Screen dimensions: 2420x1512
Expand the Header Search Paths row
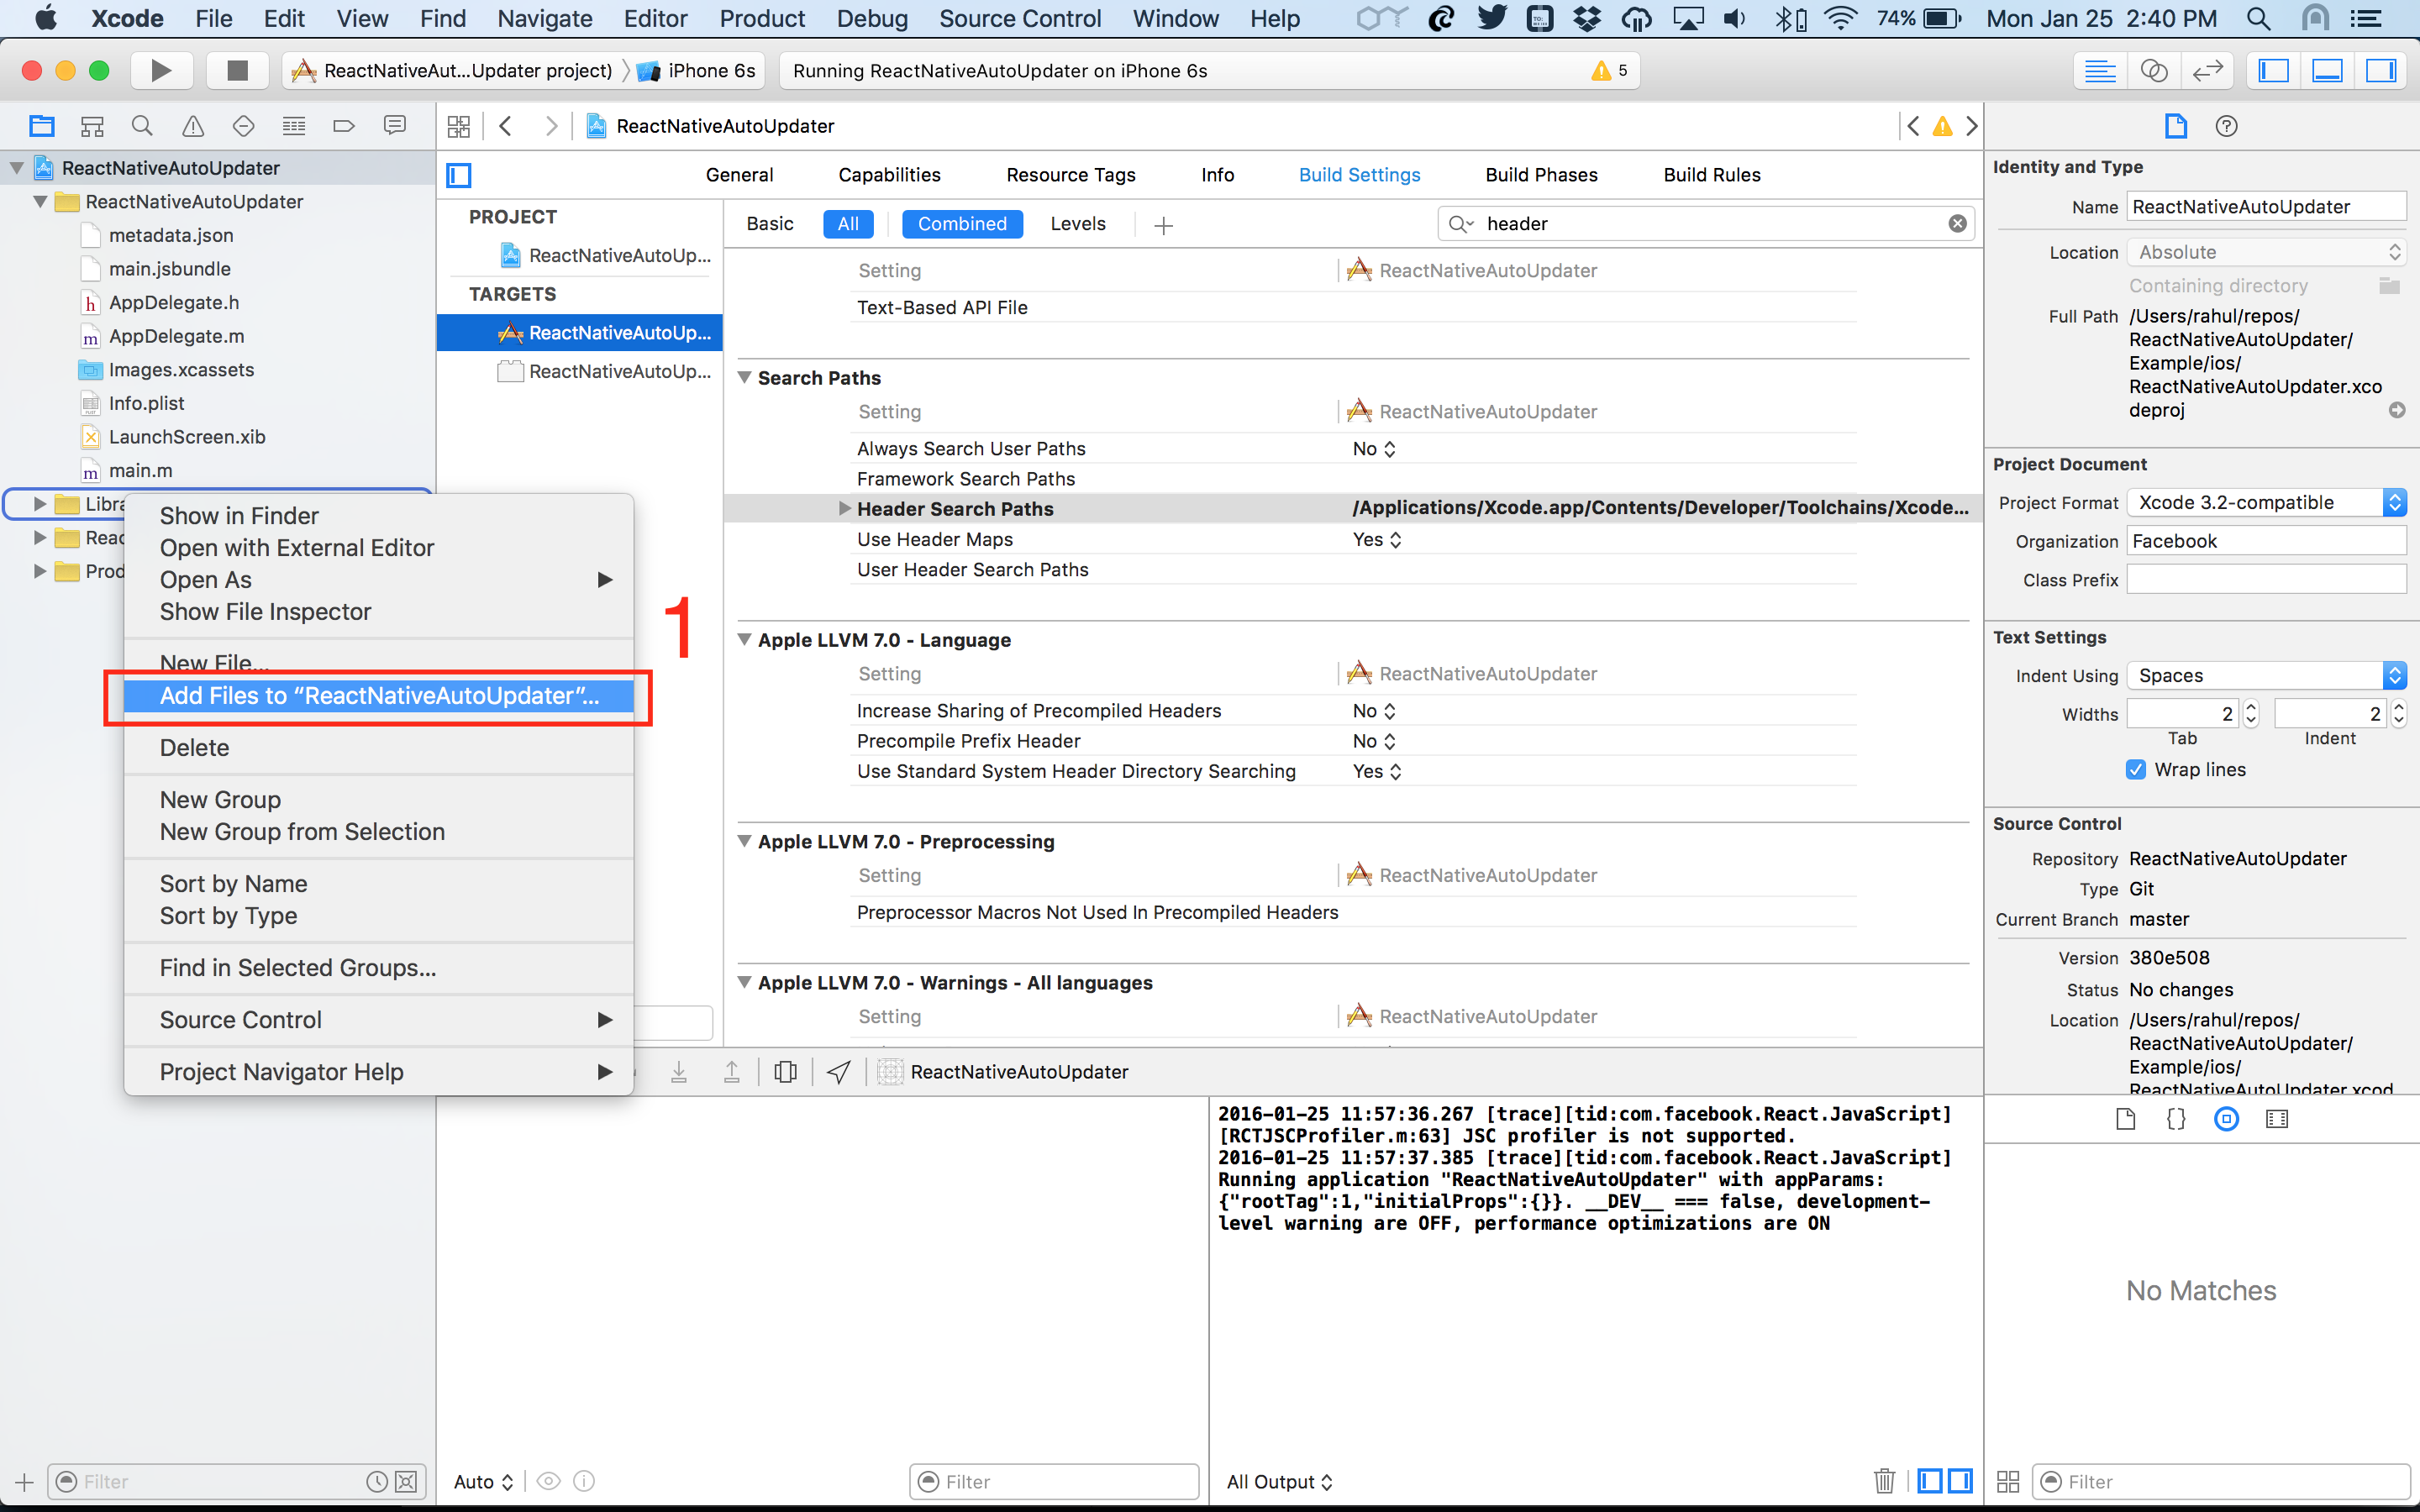[845, 508]
